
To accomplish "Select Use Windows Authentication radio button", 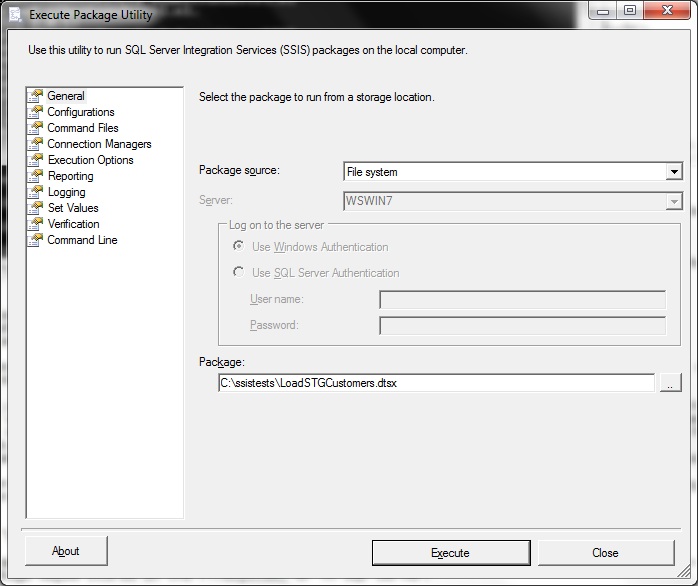I will 238,247.
